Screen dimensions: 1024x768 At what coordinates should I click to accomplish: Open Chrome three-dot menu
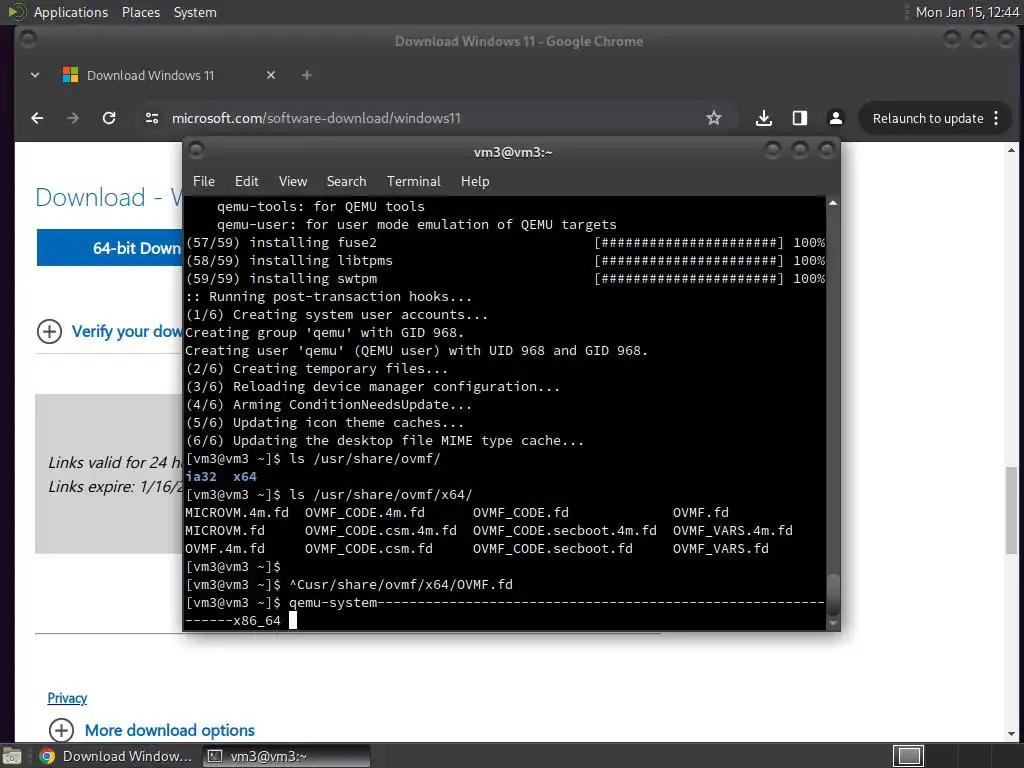996,118
